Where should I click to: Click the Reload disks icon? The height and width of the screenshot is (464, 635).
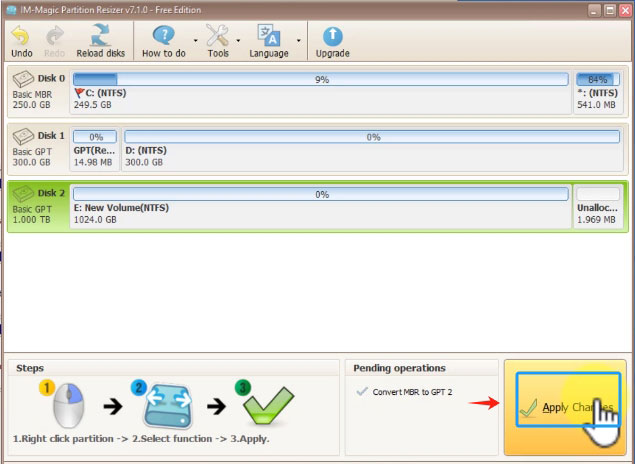(x=100, y=35)
